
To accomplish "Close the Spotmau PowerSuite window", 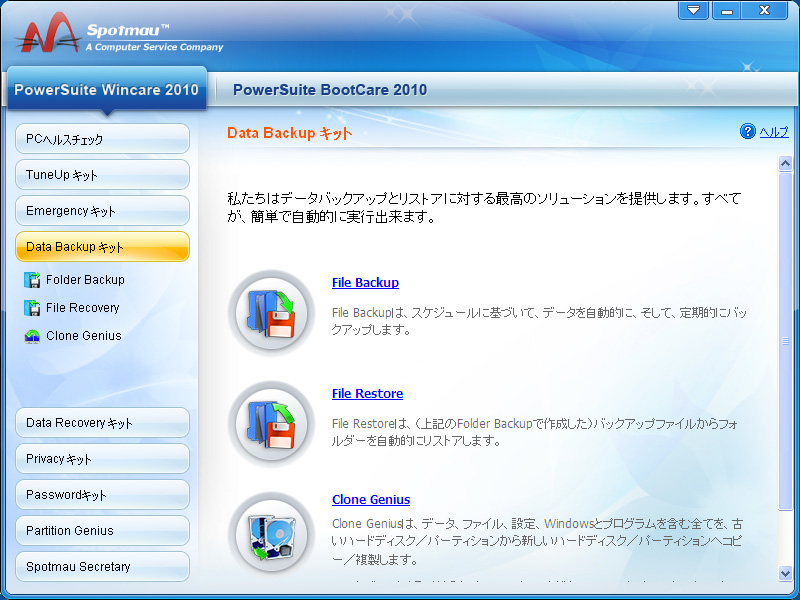I will (x=764, y=10).
